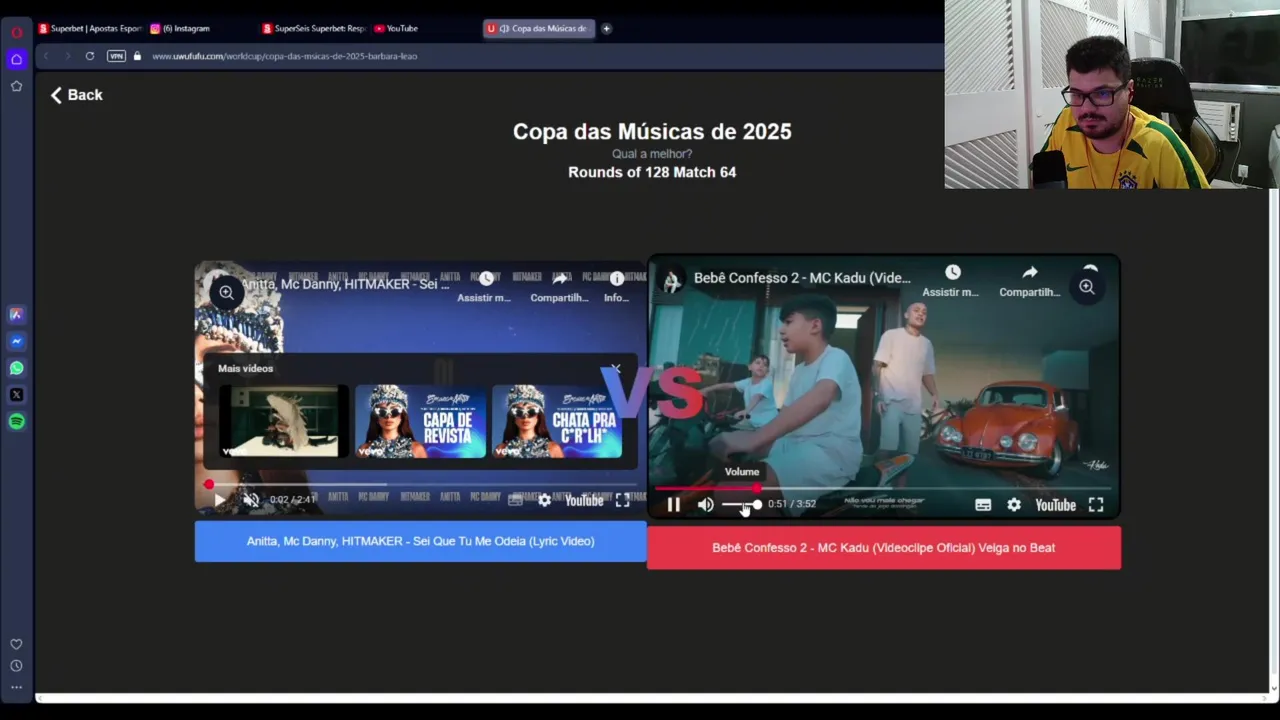Image resolution: width=1280 pixels, height=720 pixels.
Task: Click the browser forward arrow
Action: (x=67, y=56)
